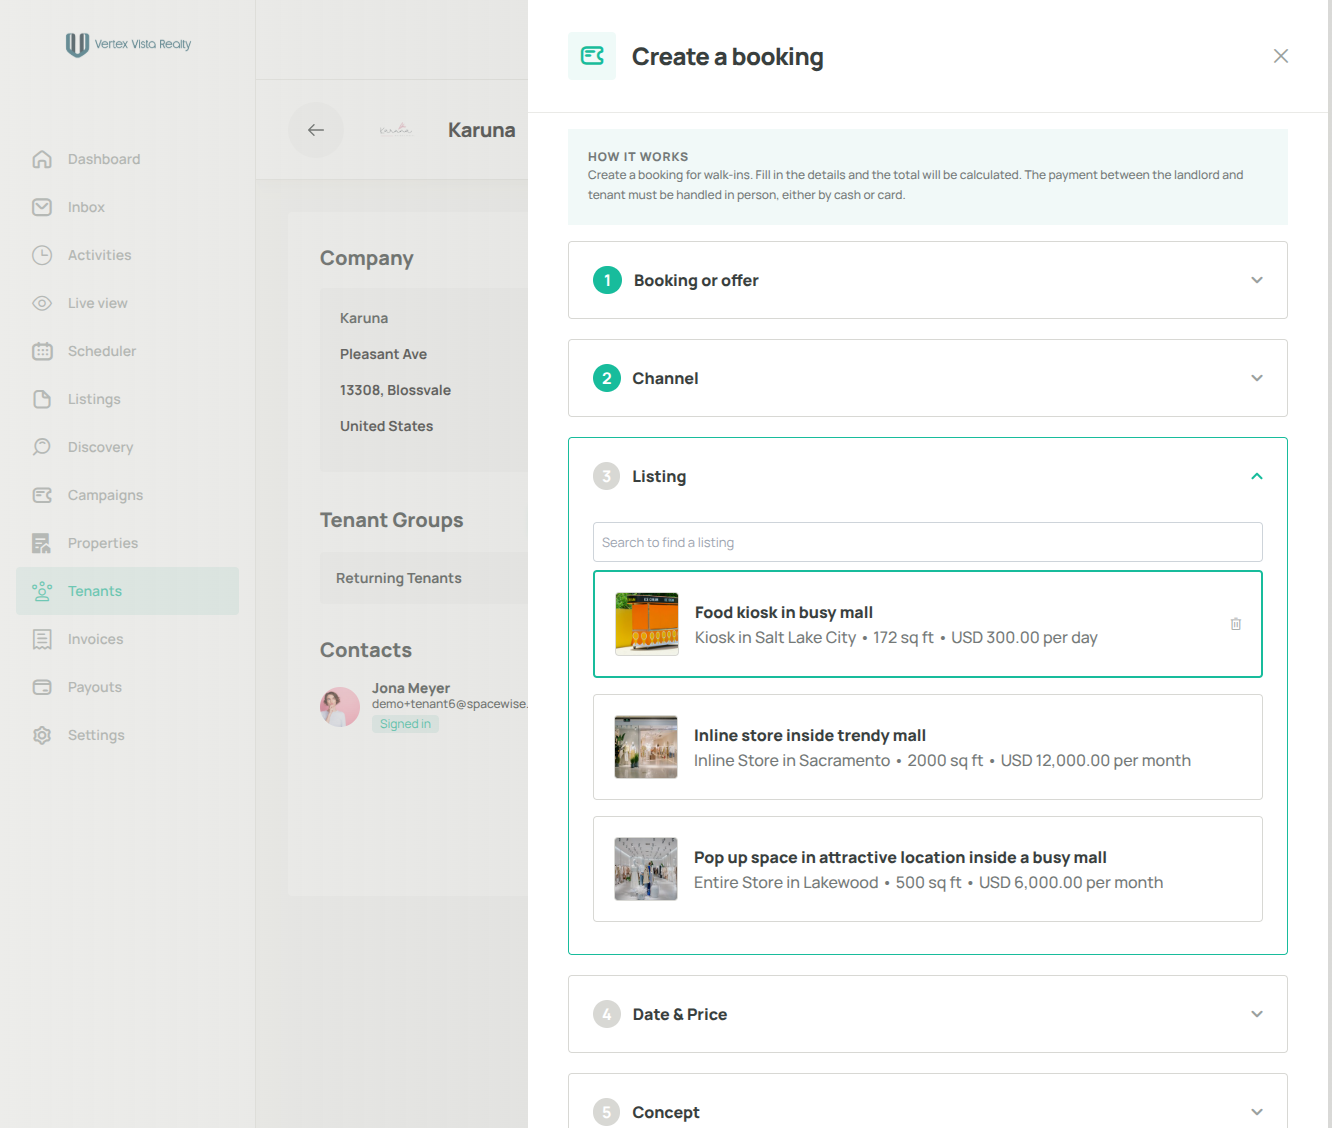Select Inline store inside trendy mall listing
Viewport: 1332px width, 1128px height.
pos(928,747)
